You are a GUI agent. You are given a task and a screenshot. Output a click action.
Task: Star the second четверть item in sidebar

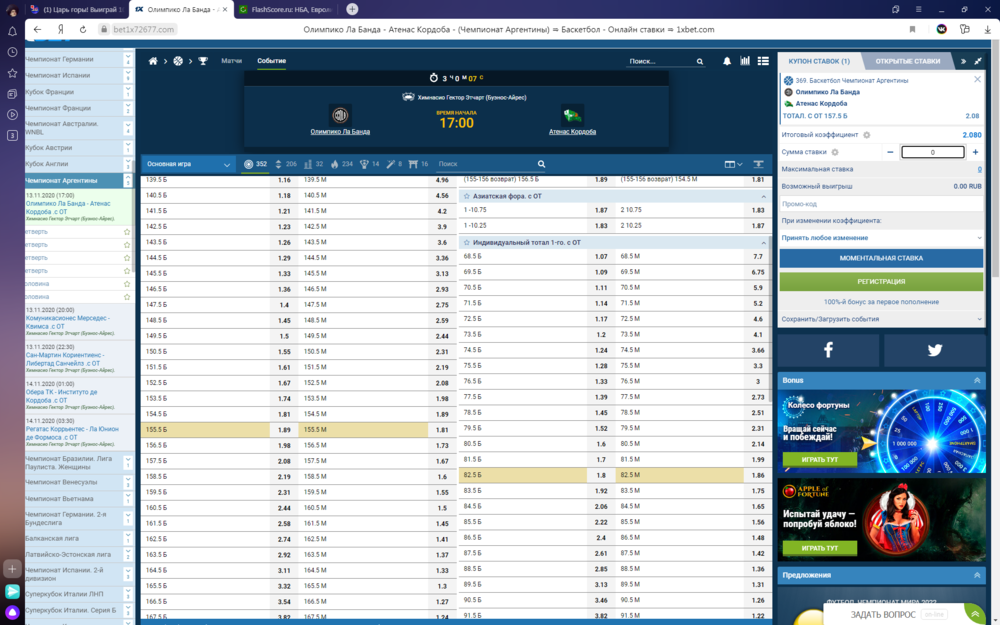pyautogui.click(x=127, y=245)
